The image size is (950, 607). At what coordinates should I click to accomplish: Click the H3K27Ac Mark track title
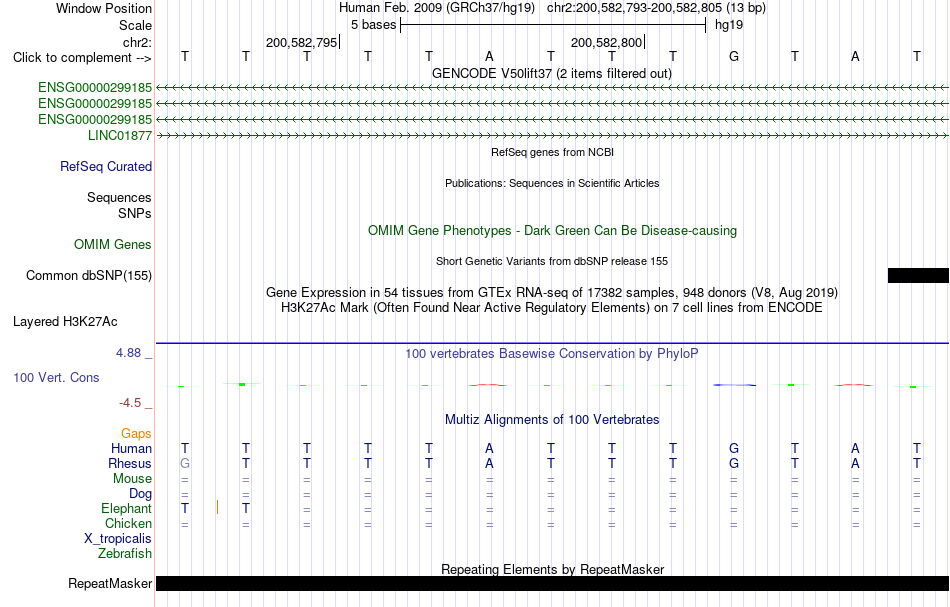coord(551,308)
